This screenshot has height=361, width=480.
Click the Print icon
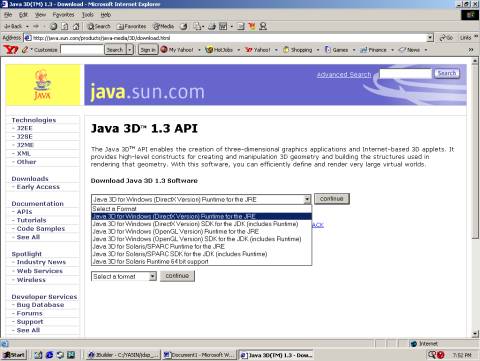[x=212, y=26]
